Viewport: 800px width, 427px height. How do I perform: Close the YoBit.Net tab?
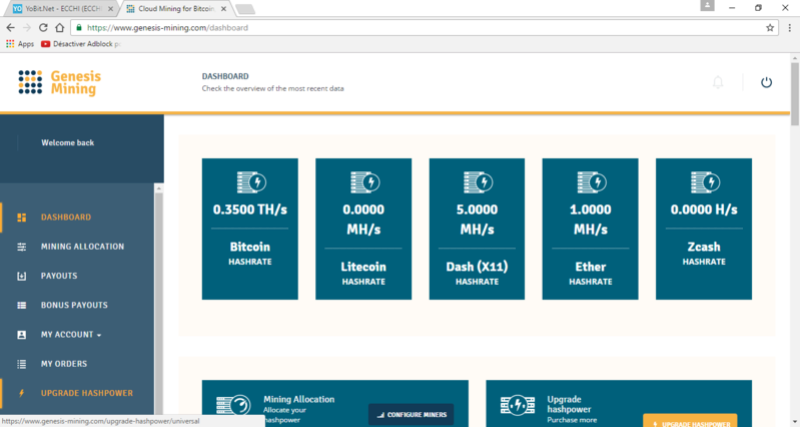[110, 9]
